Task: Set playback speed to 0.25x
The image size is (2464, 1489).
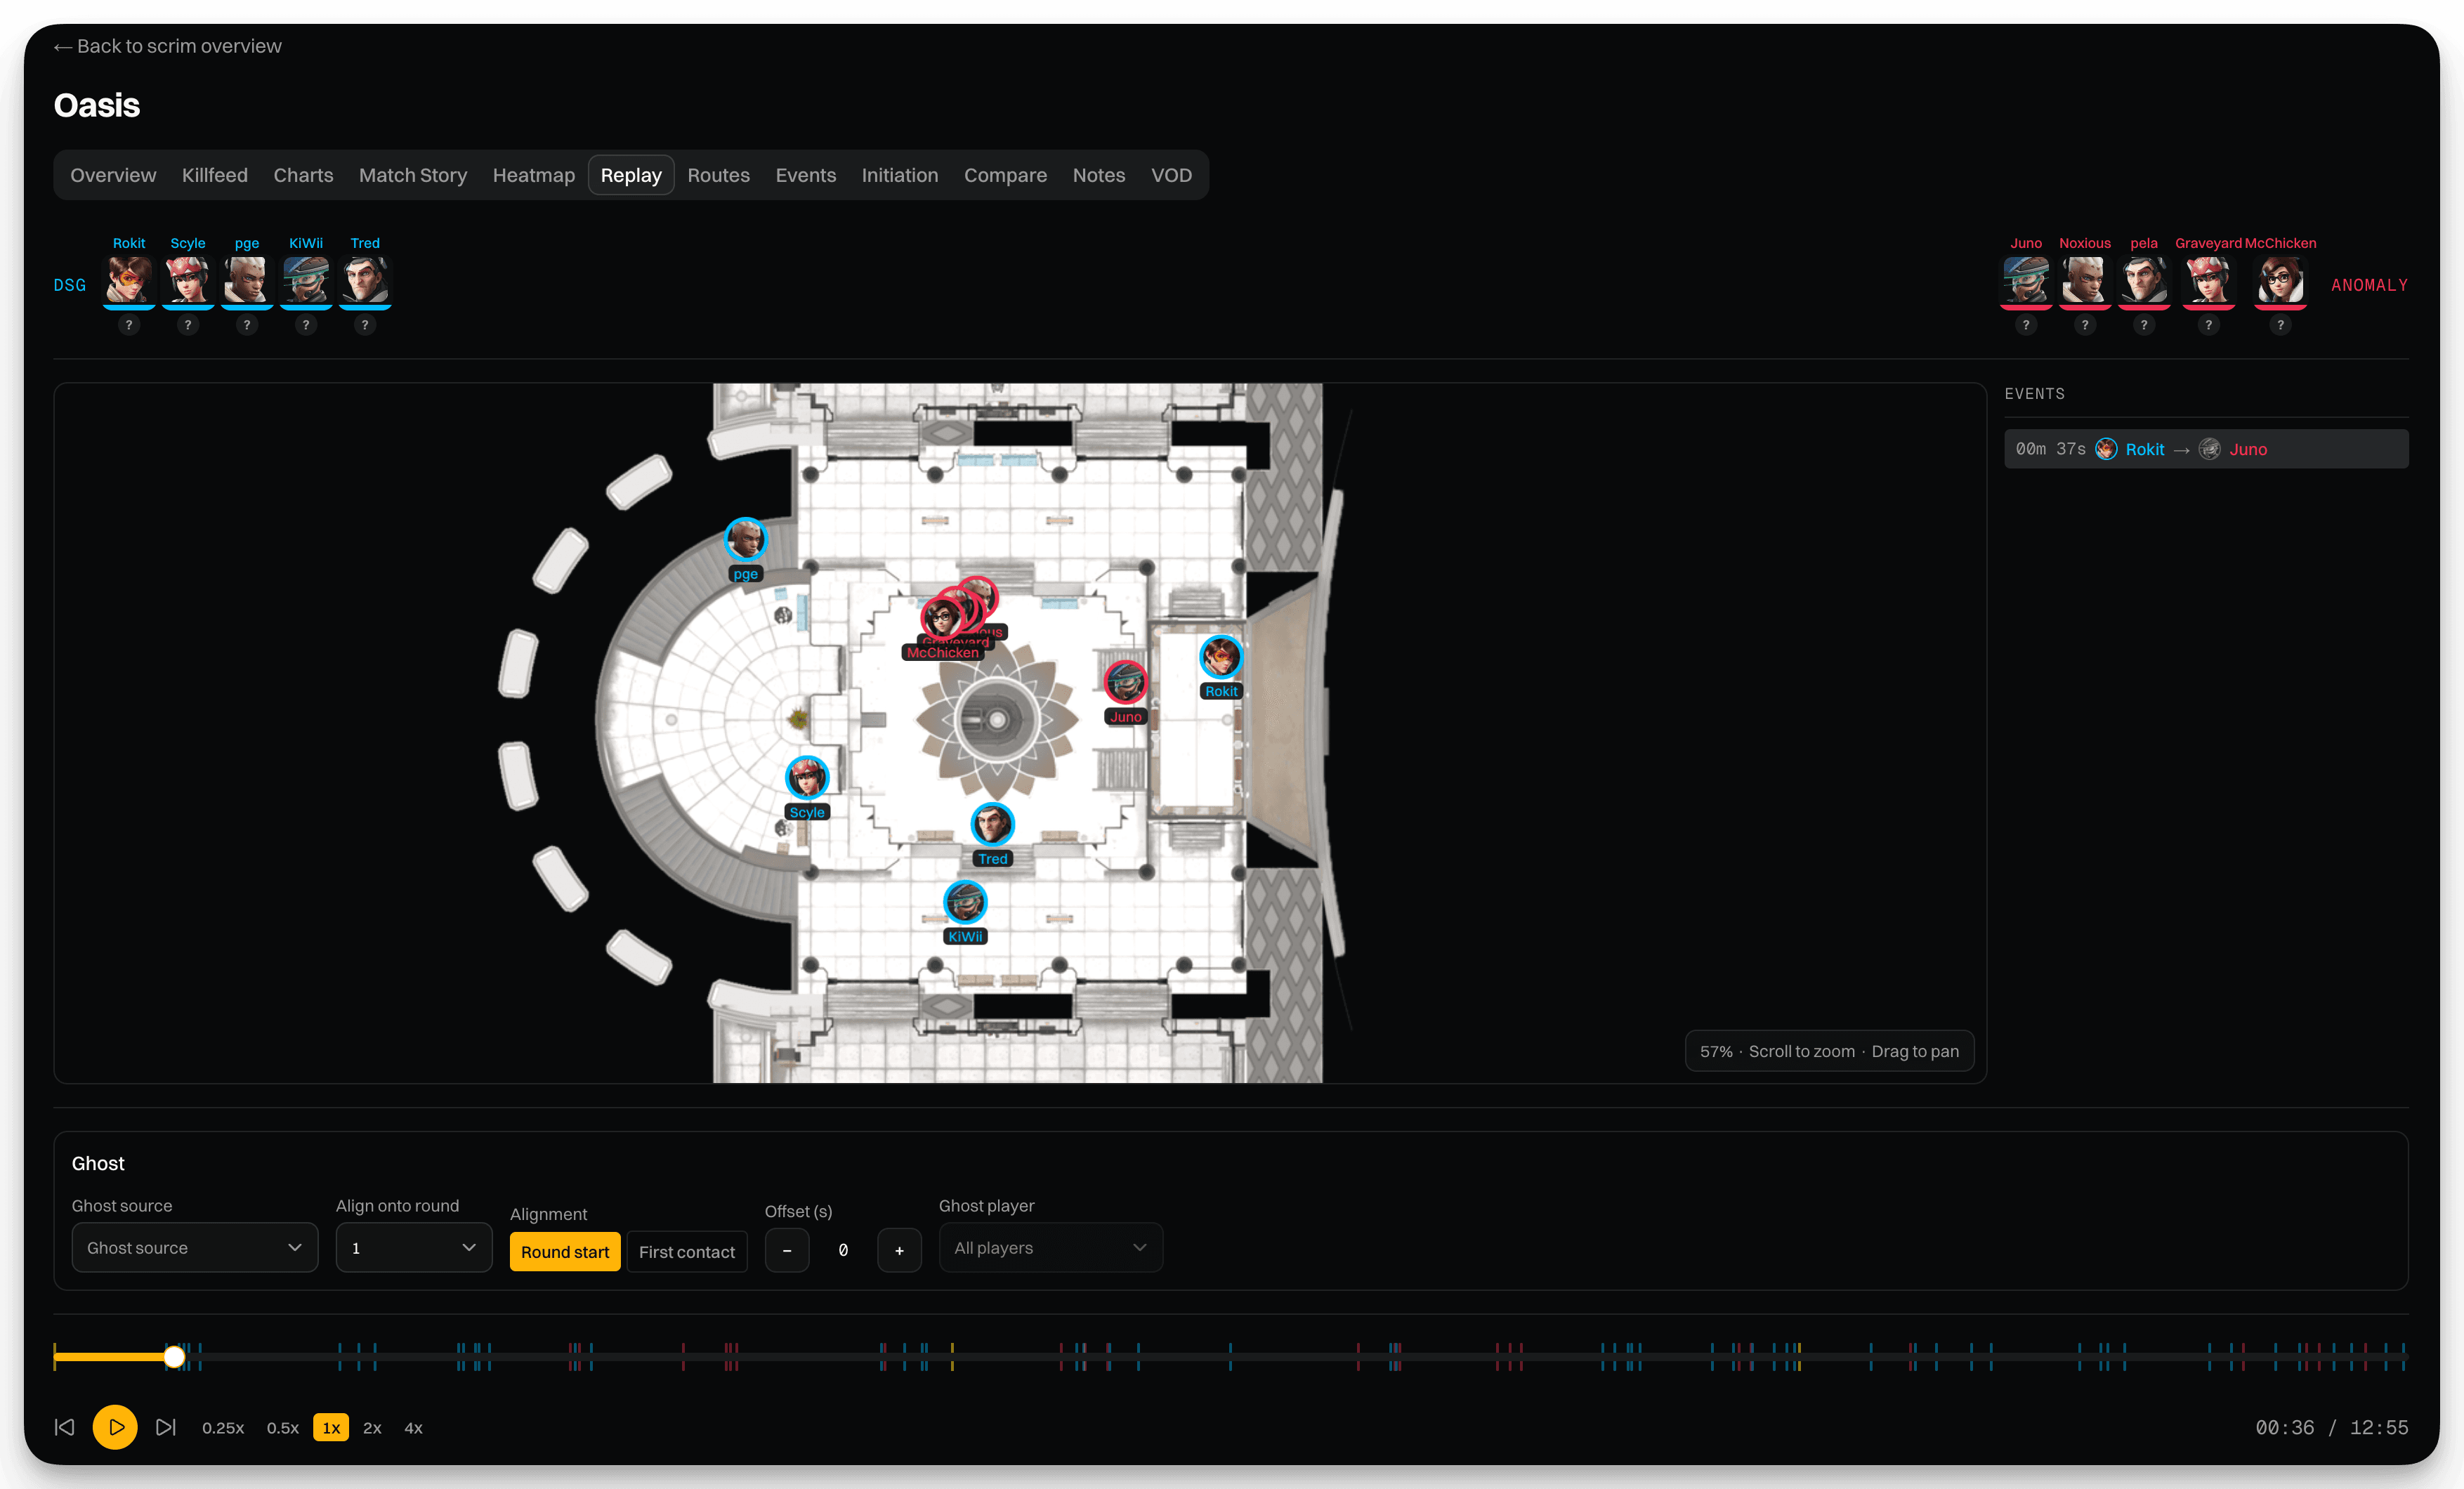Action: click(x=223, y=1428)
